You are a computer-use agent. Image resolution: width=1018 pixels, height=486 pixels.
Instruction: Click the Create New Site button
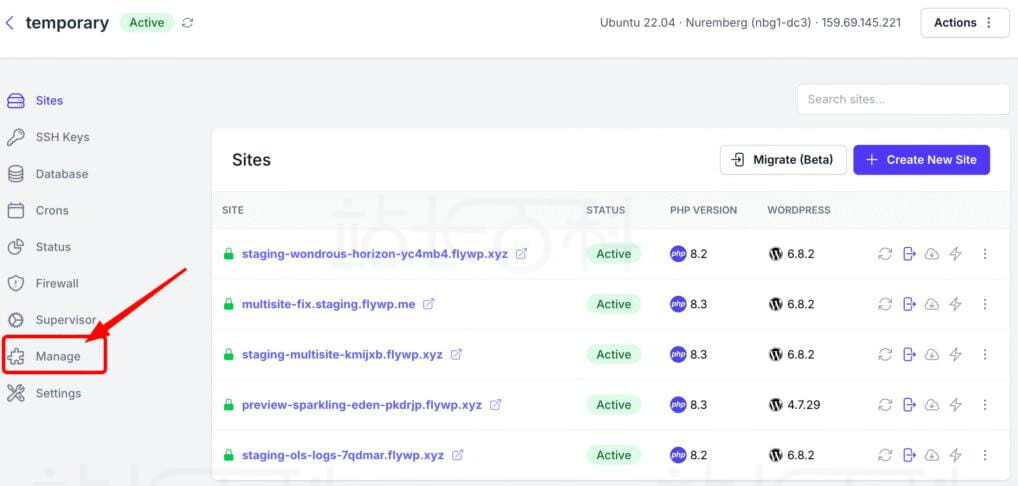pyautogui.click(x=921, y=160)
